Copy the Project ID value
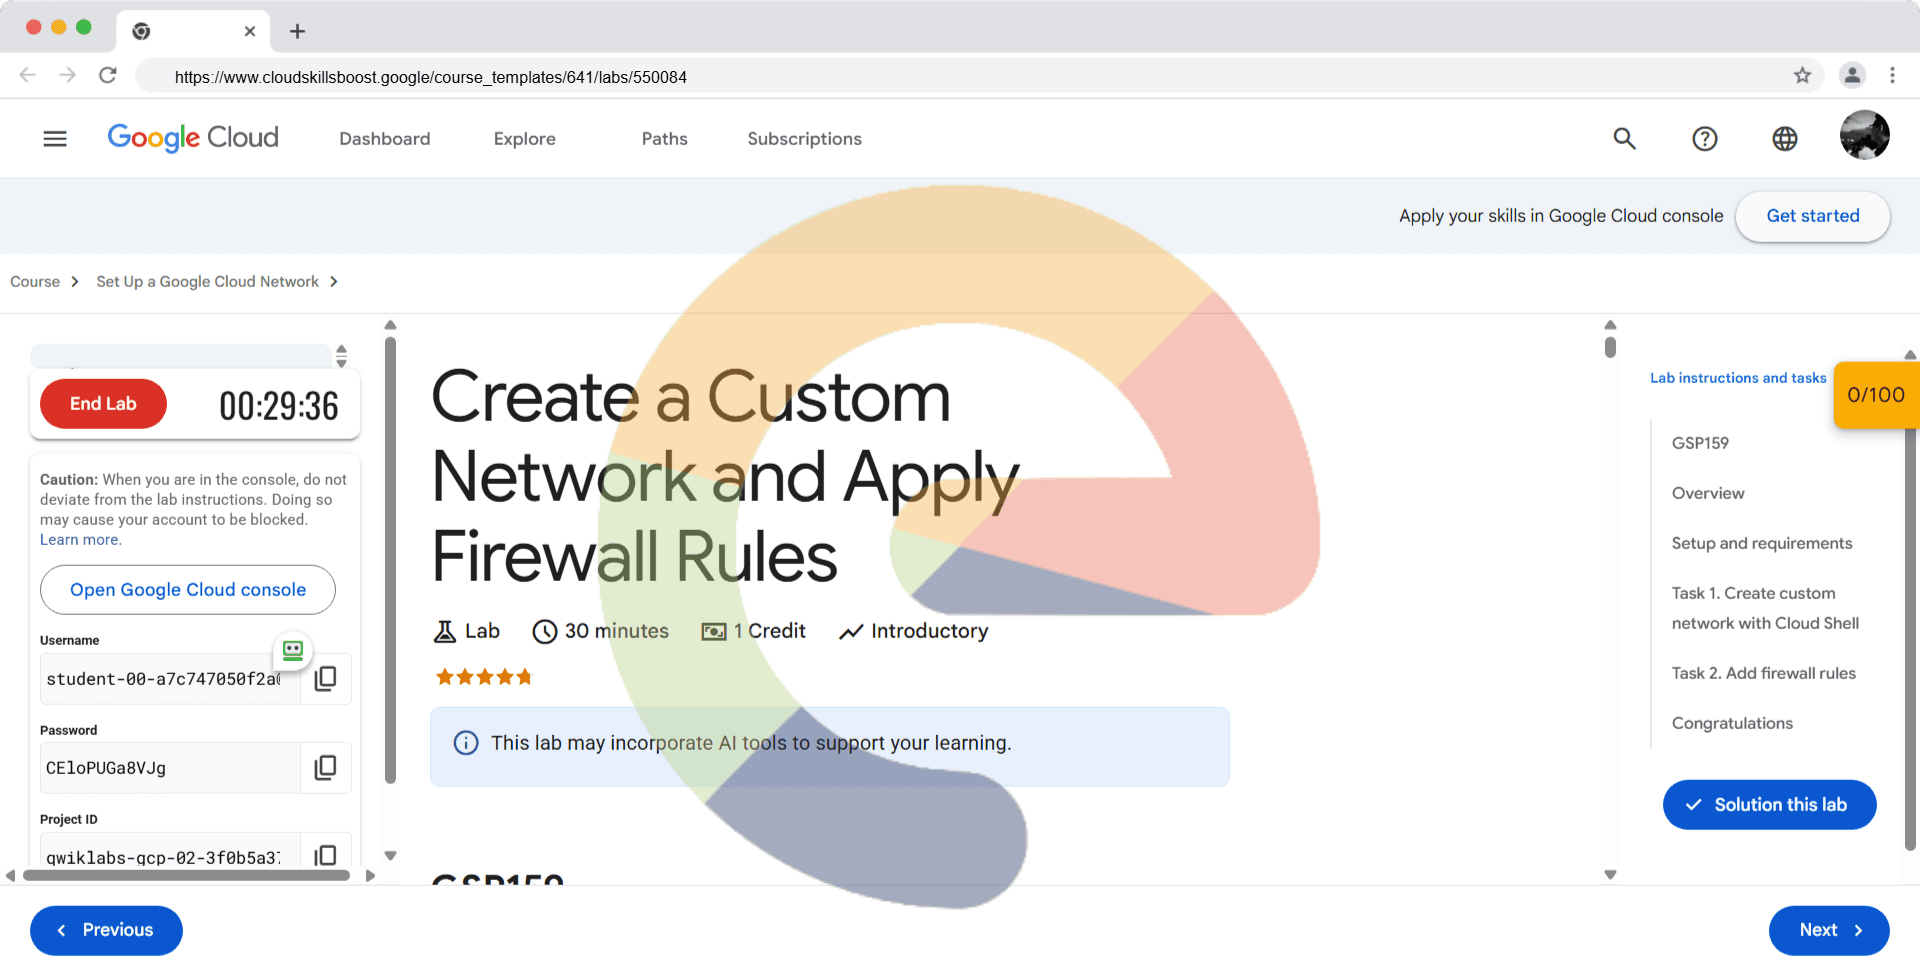The width and height of the screenshot is (1920, 975). click(325, 855)
